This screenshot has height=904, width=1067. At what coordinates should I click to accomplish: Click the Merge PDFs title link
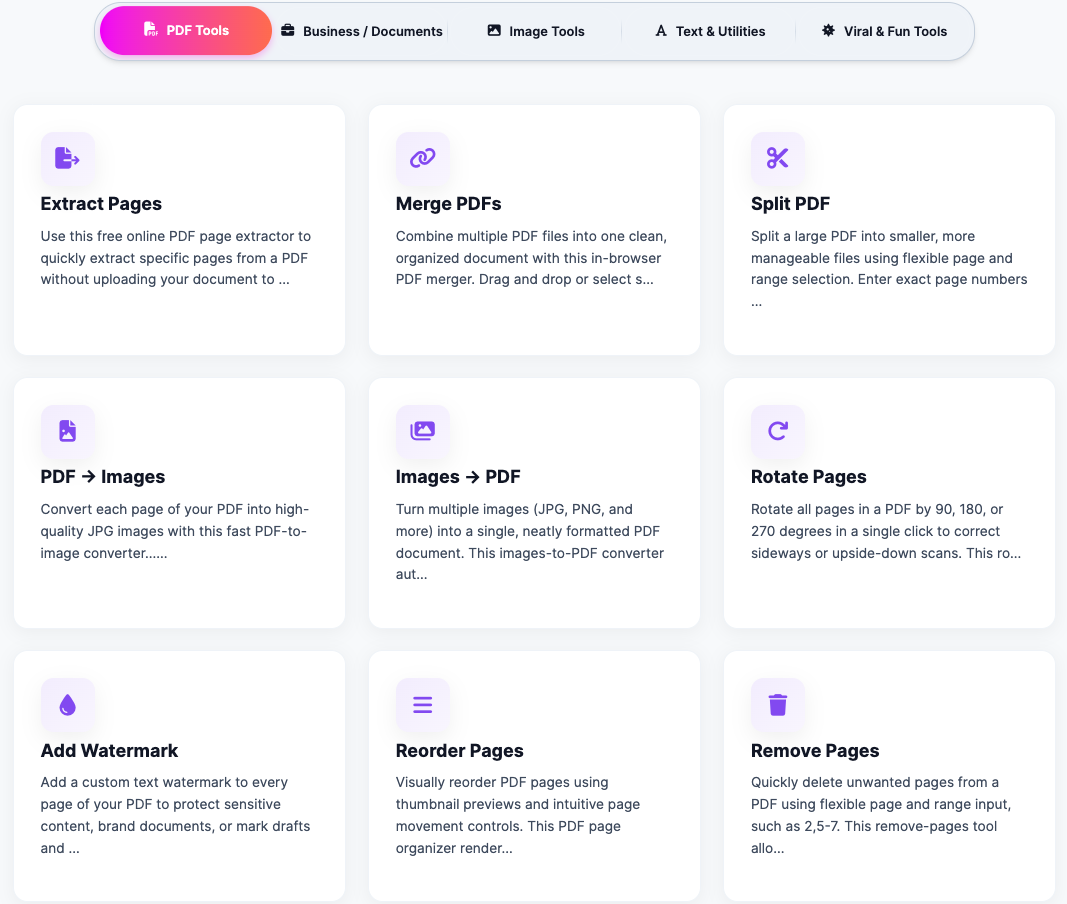tap(448, 203)
